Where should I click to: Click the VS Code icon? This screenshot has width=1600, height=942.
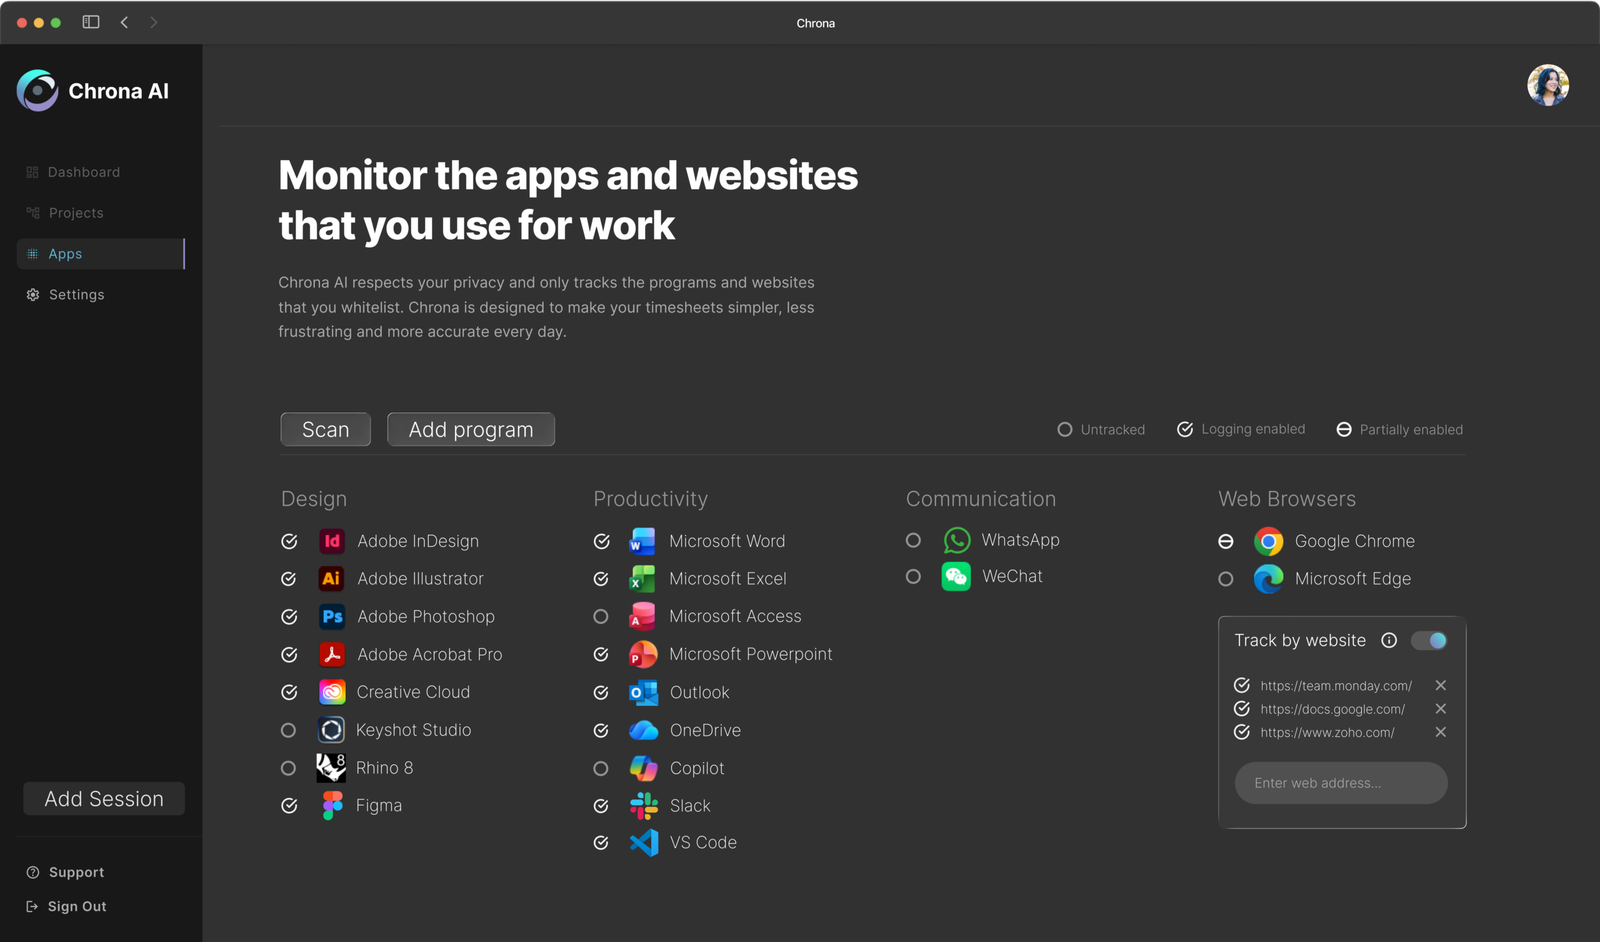click(x=643, y=843)
